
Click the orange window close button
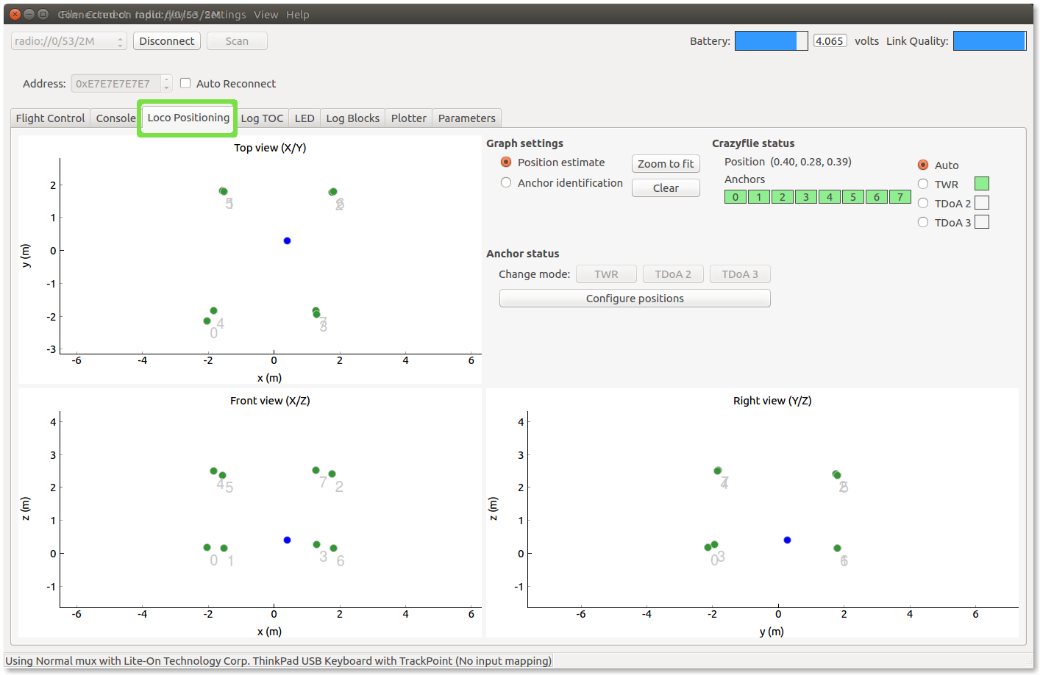[x=15, y=14]
